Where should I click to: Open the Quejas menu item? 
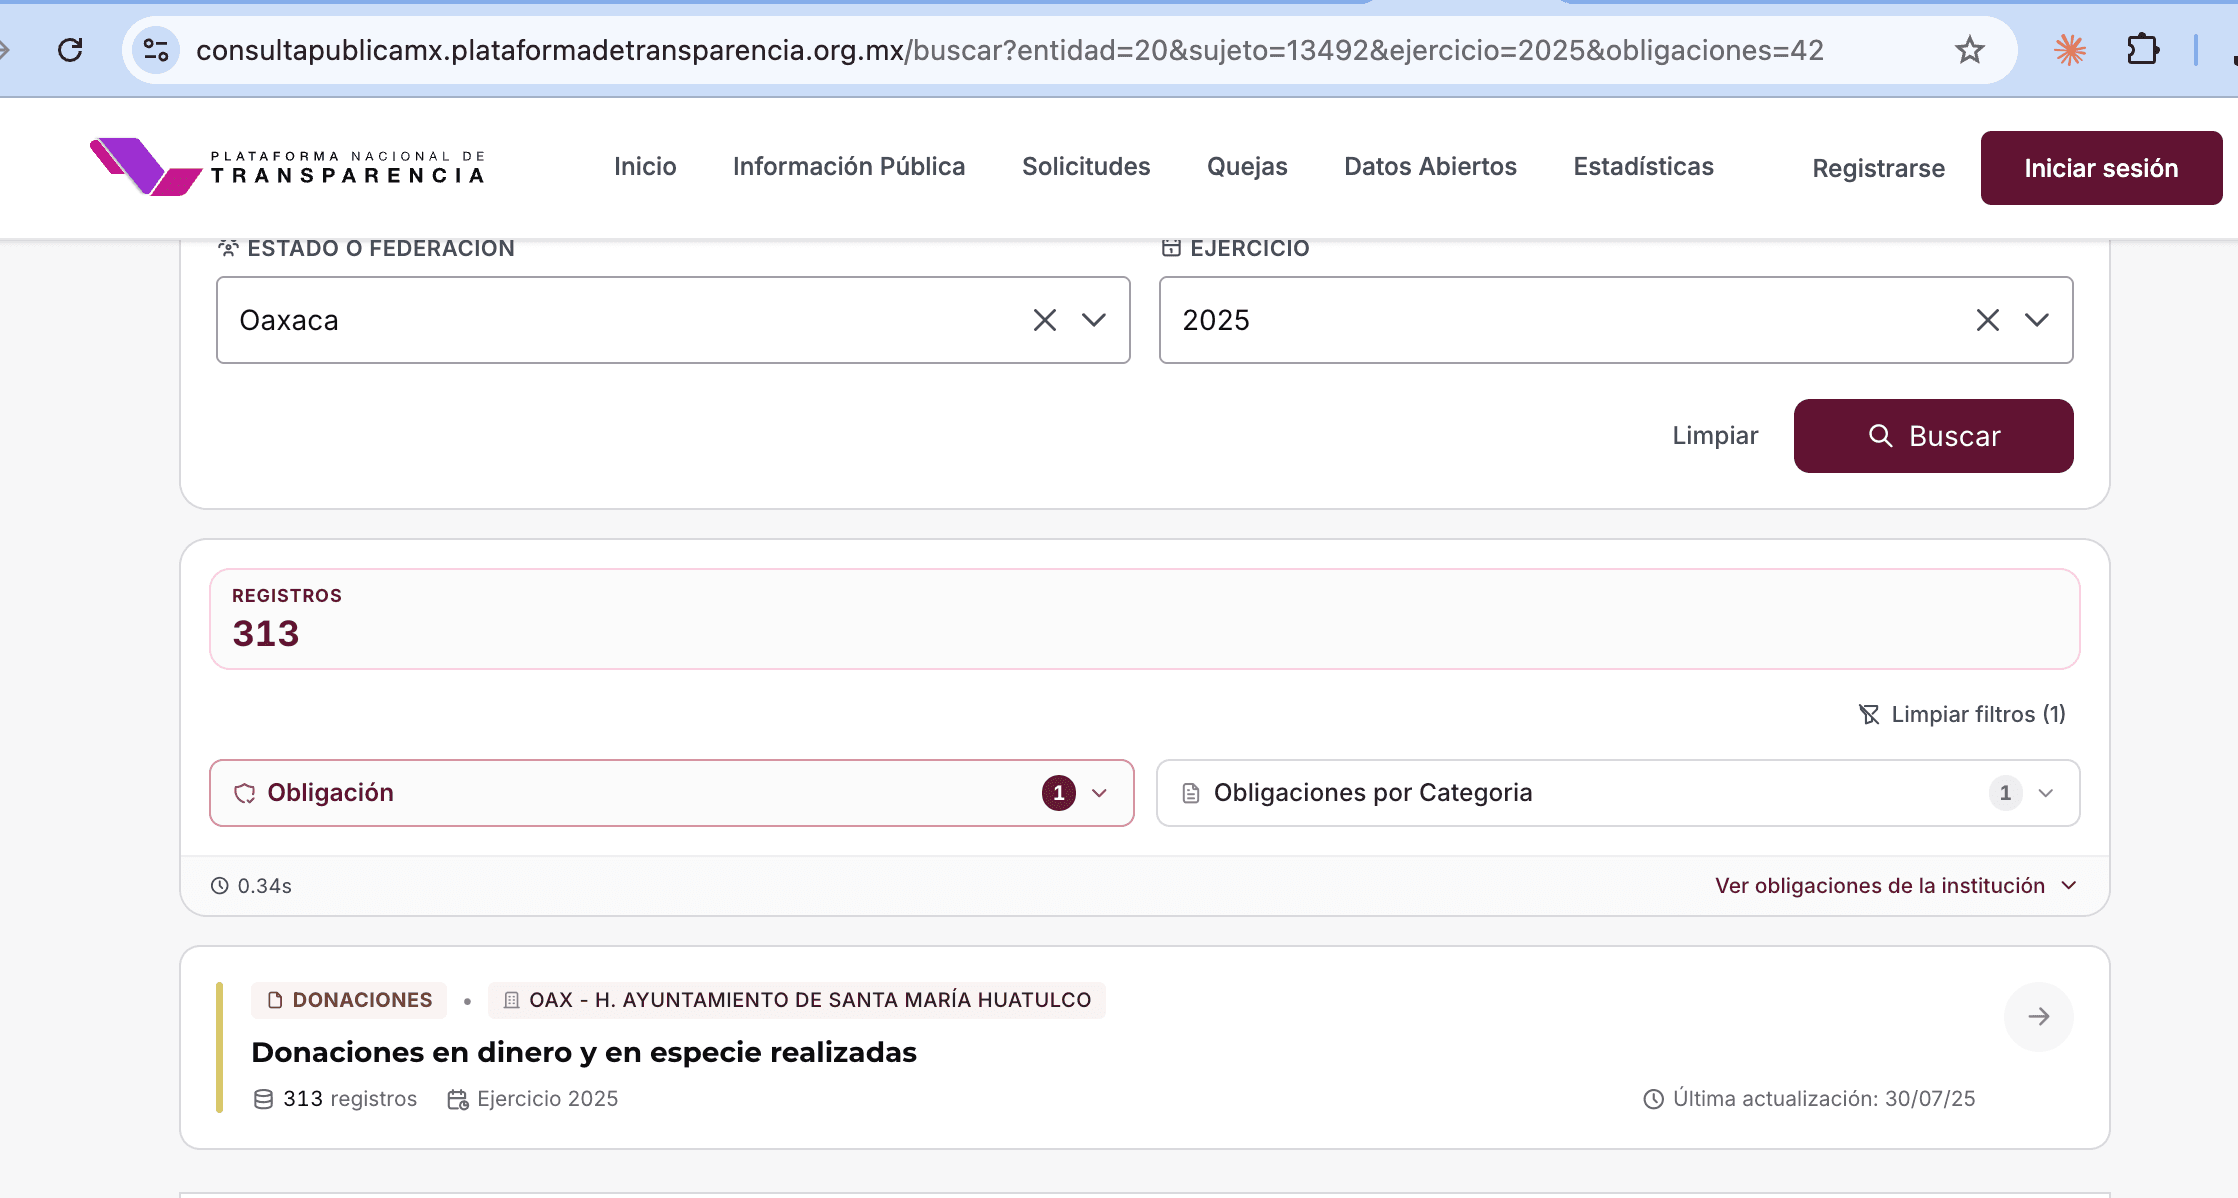[1247, 167]
